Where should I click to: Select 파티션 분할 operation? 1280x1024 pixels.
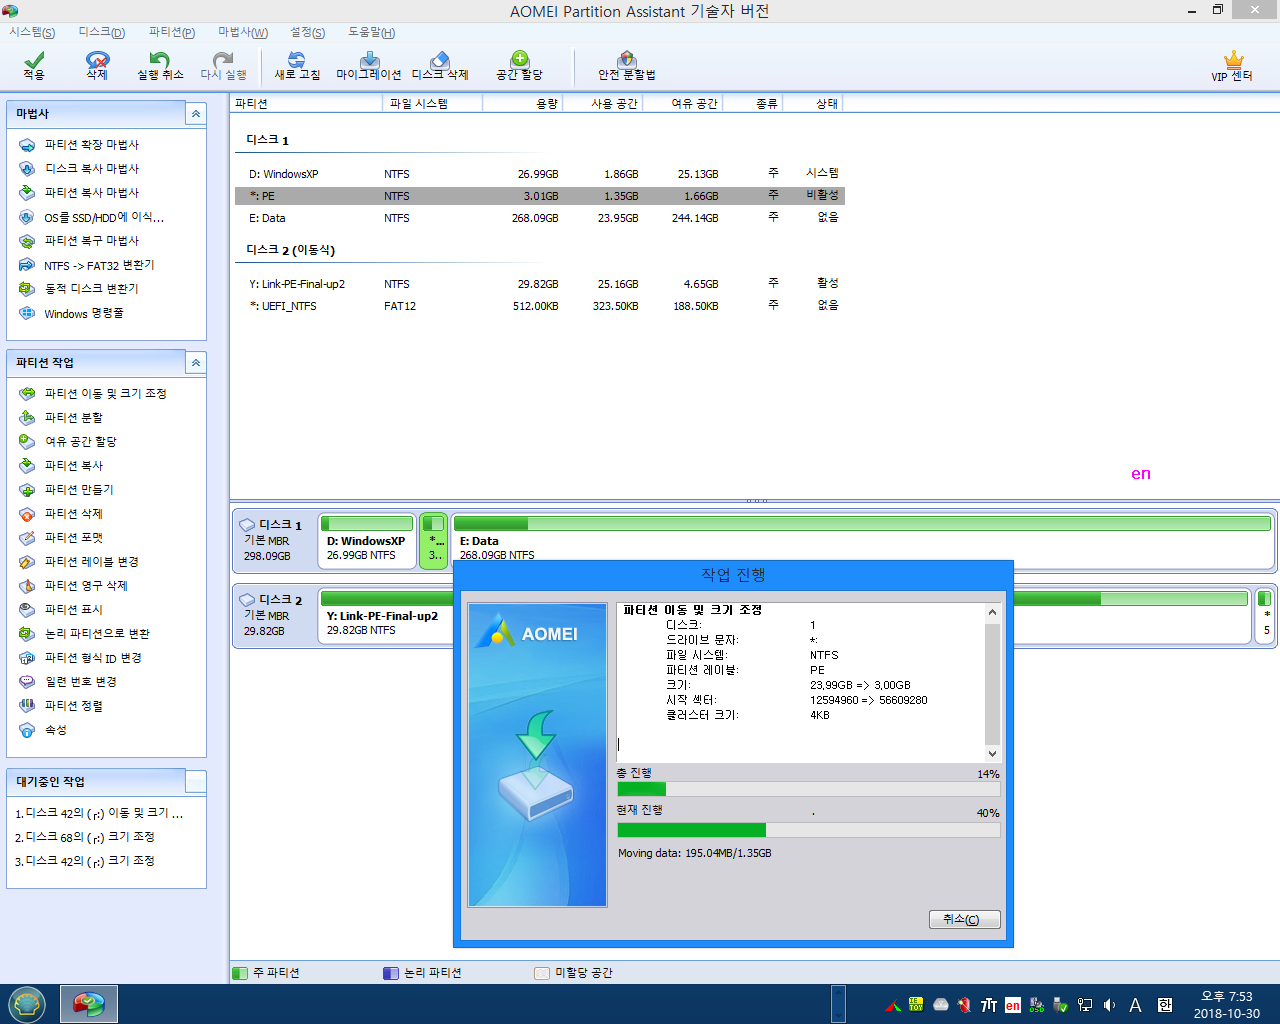click(x=73, y=418)
